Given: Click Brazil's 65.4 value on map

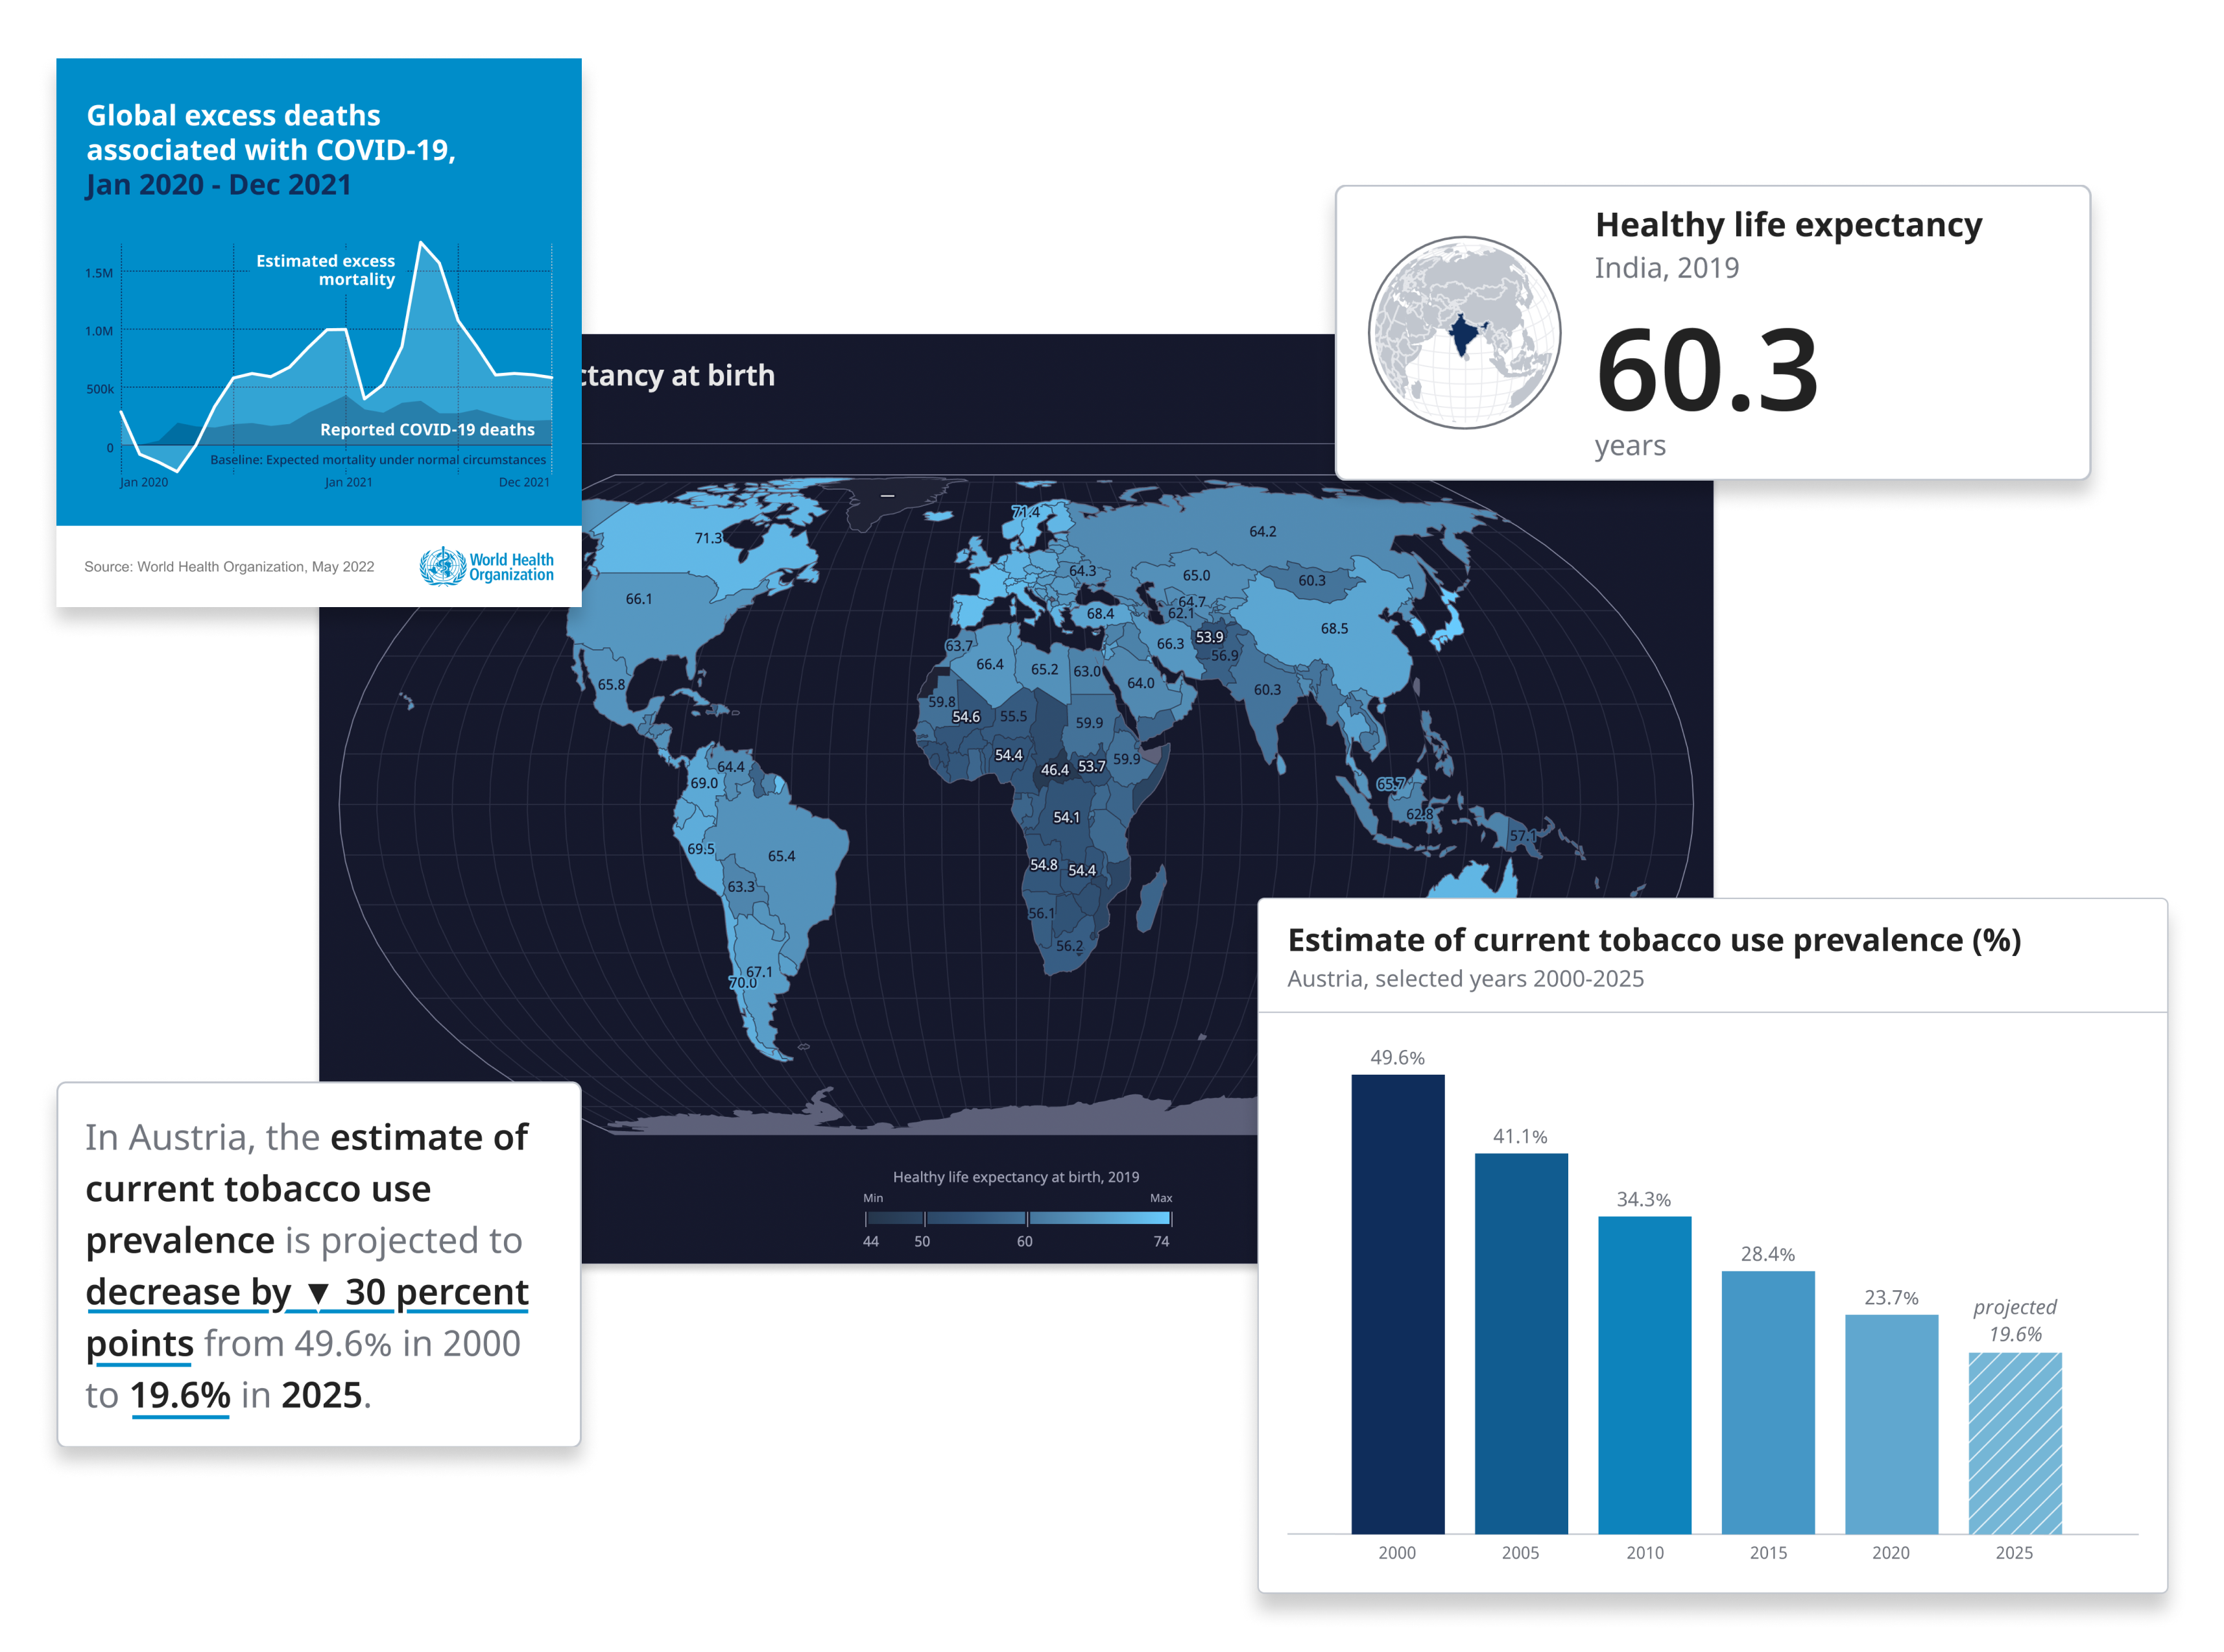Looking at the screenshot, I should [x=781, y=856].
